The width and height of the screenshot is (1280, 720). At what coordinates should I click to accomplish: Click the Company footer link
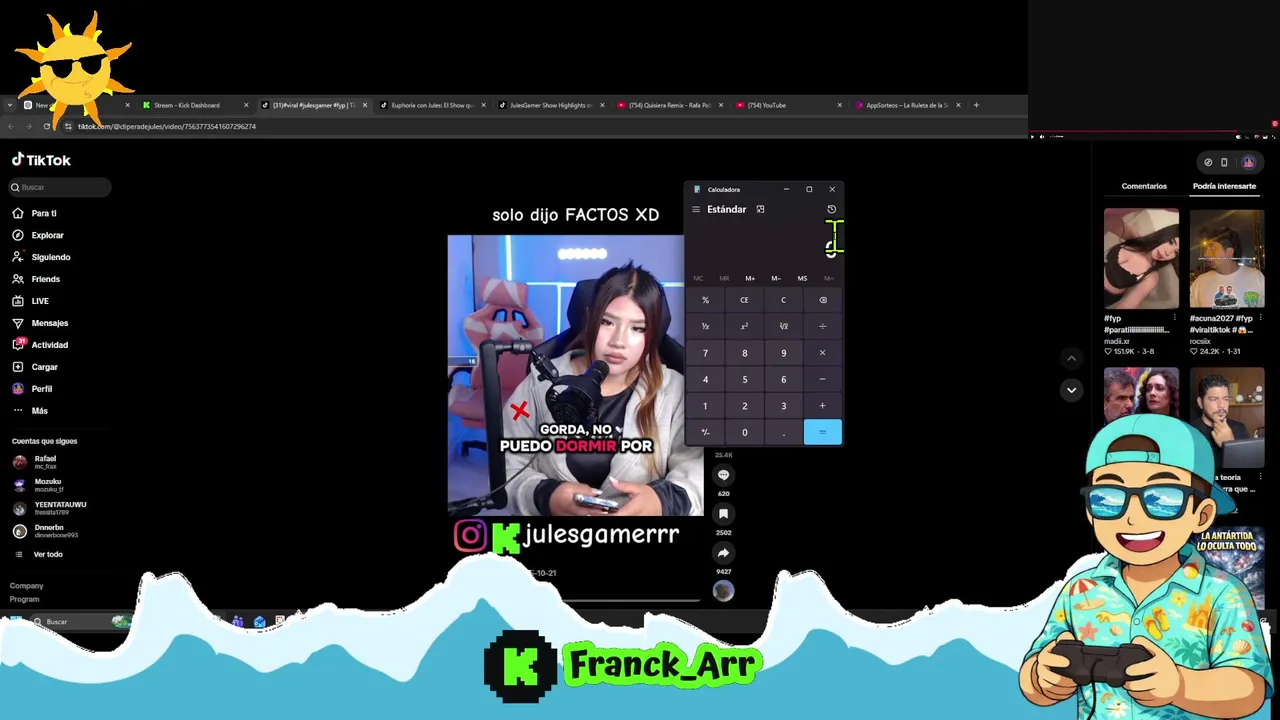tap(27, 586)
